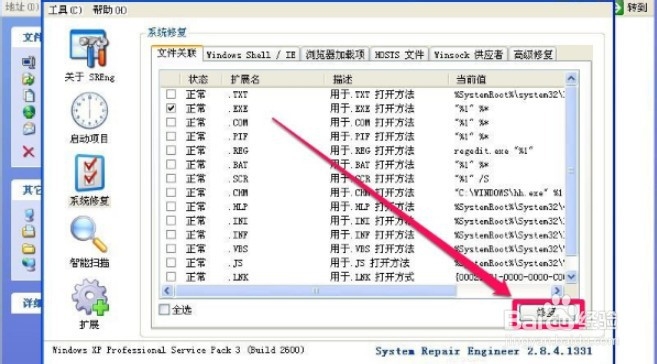The image size is (657, 364).
Task: Select the '"%1" /S' value cell
Action: (472, 178)
